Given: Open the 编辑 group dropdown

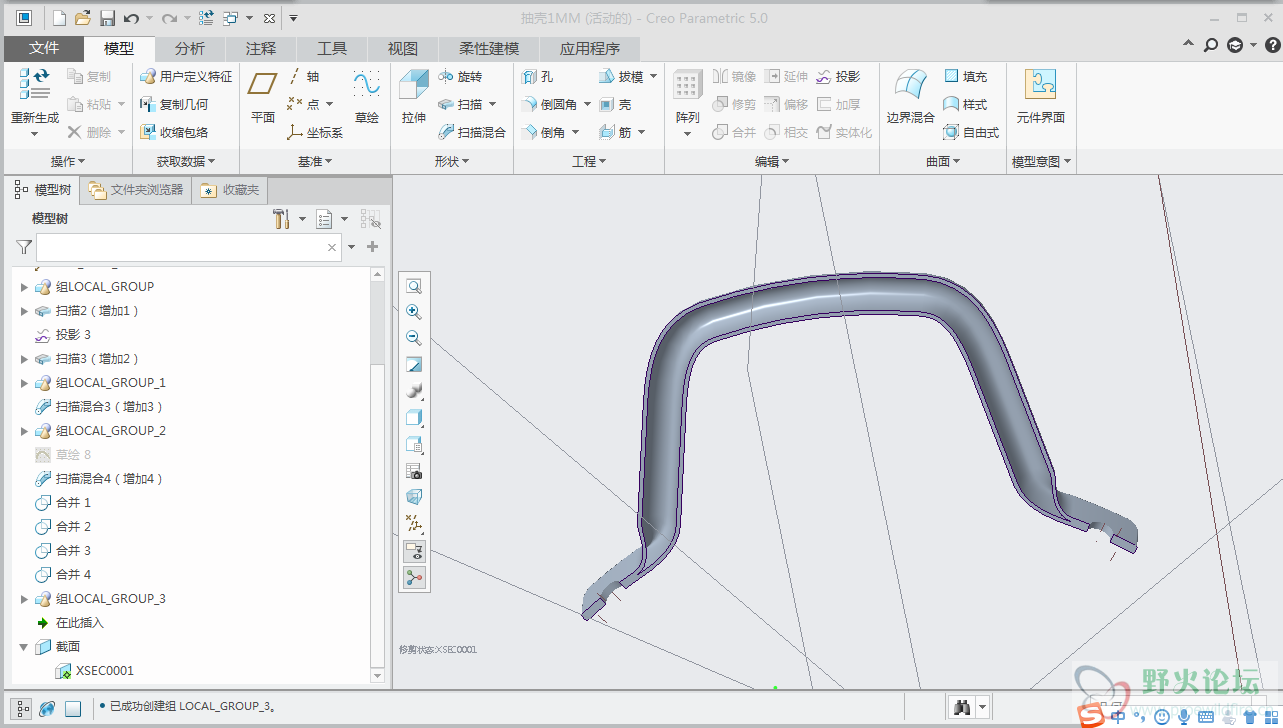Looking at the screenshot, I should pyautogui.click(x=772, y=161).
